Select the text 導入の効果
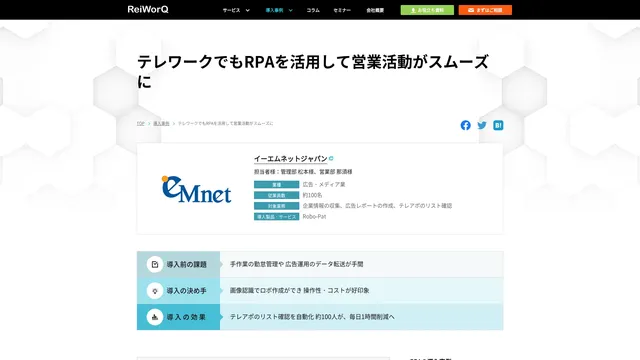The height and width of the screenshot is (360, 640). (186, 317)
